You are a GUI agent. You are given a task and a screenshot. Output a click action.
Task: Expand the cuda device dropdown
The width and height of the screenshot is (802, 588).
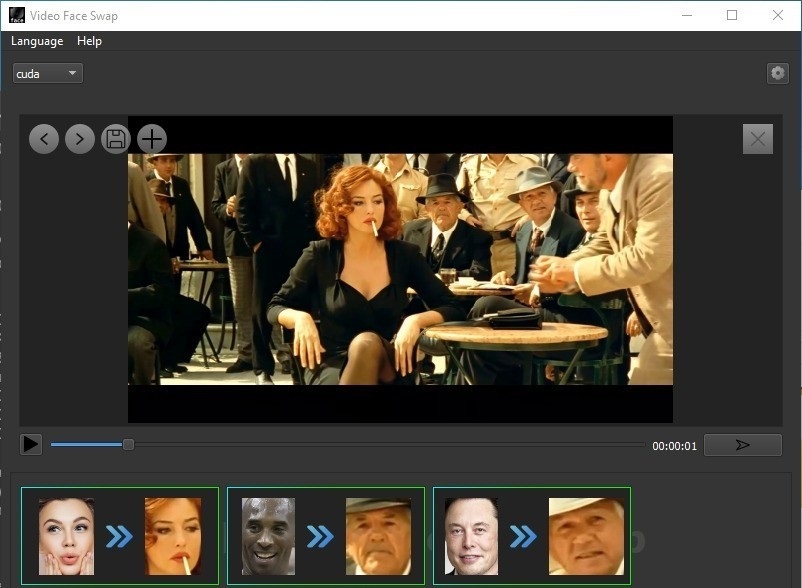(47, 73)
